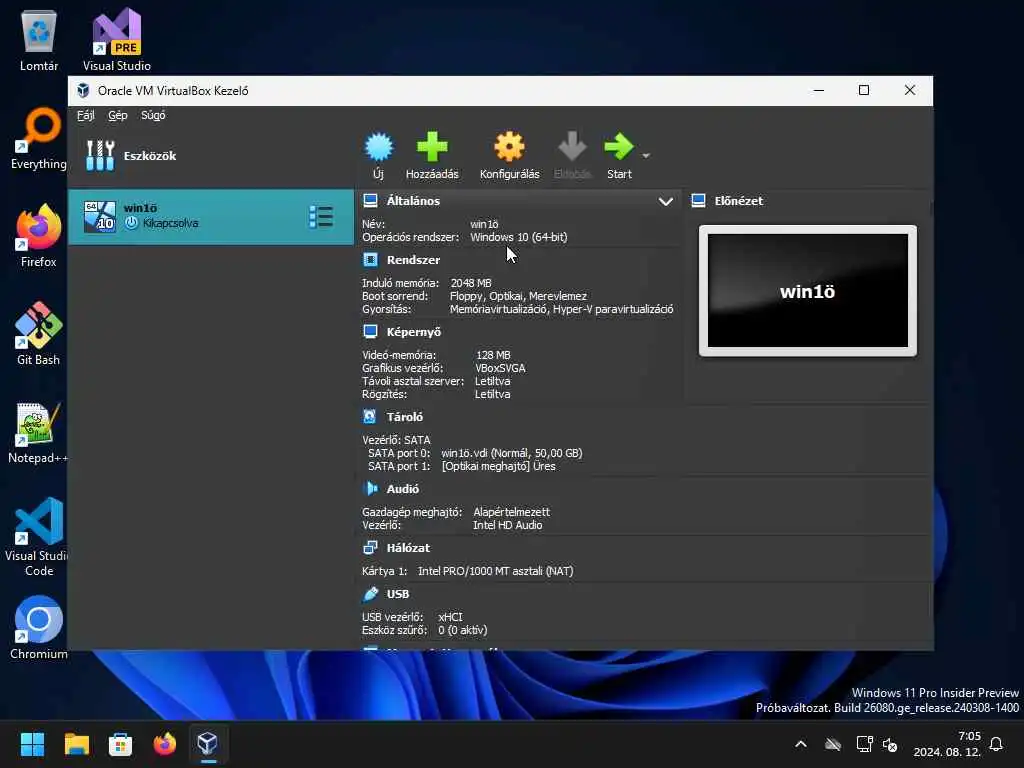Open the Lomtár recycle bin desktop icon
The image size is (1024, 768).
coord(39,40)
